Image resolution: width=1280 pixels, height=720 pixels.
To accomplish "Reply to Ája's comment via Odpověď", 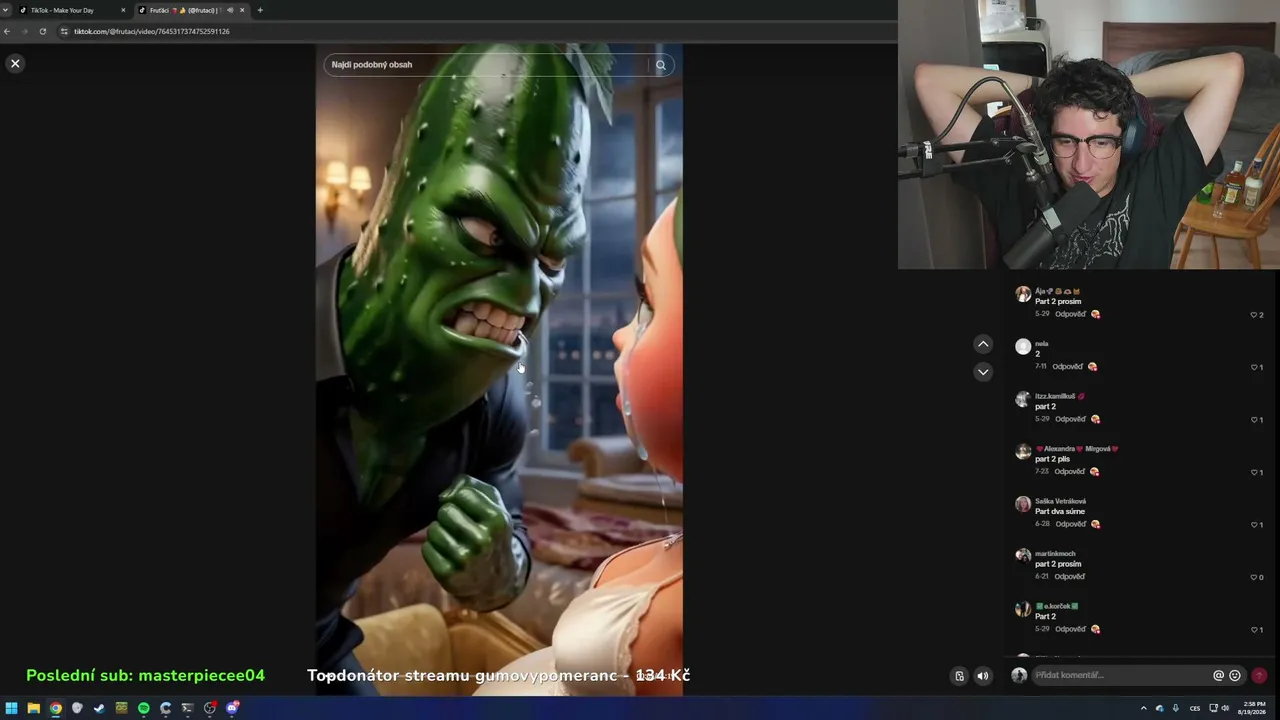I will [1070, 314].
